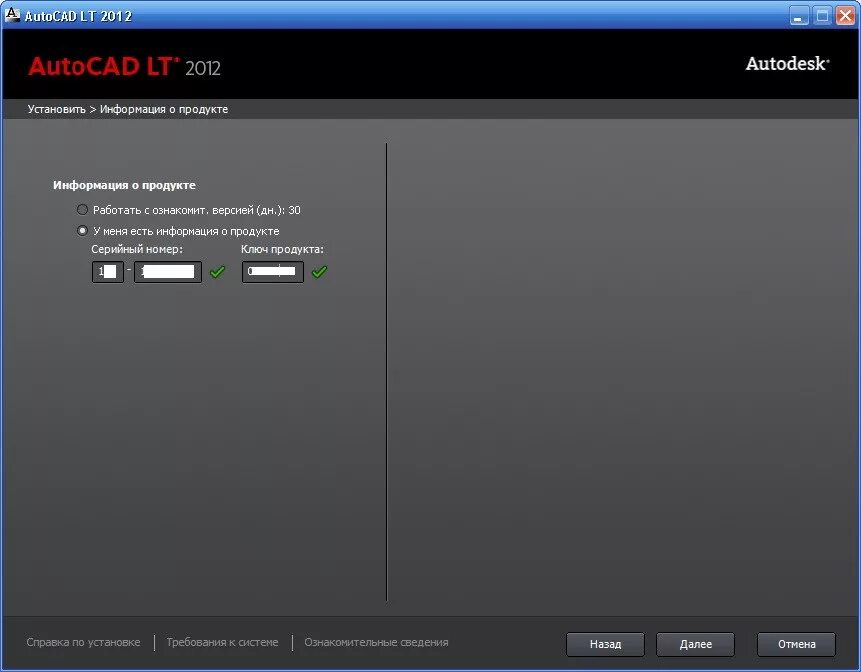The image size is (861, 672).
Task: Click the main serial number field
Action: coord(168,272)
